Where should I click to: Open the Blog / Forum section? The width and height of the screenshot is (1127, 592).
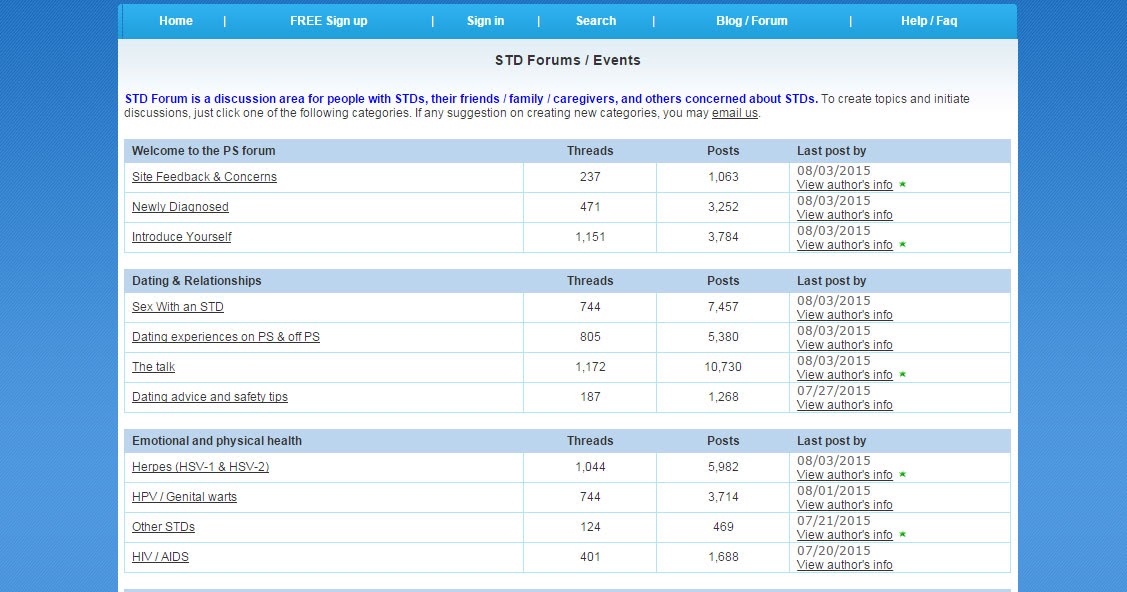[752, 21]
